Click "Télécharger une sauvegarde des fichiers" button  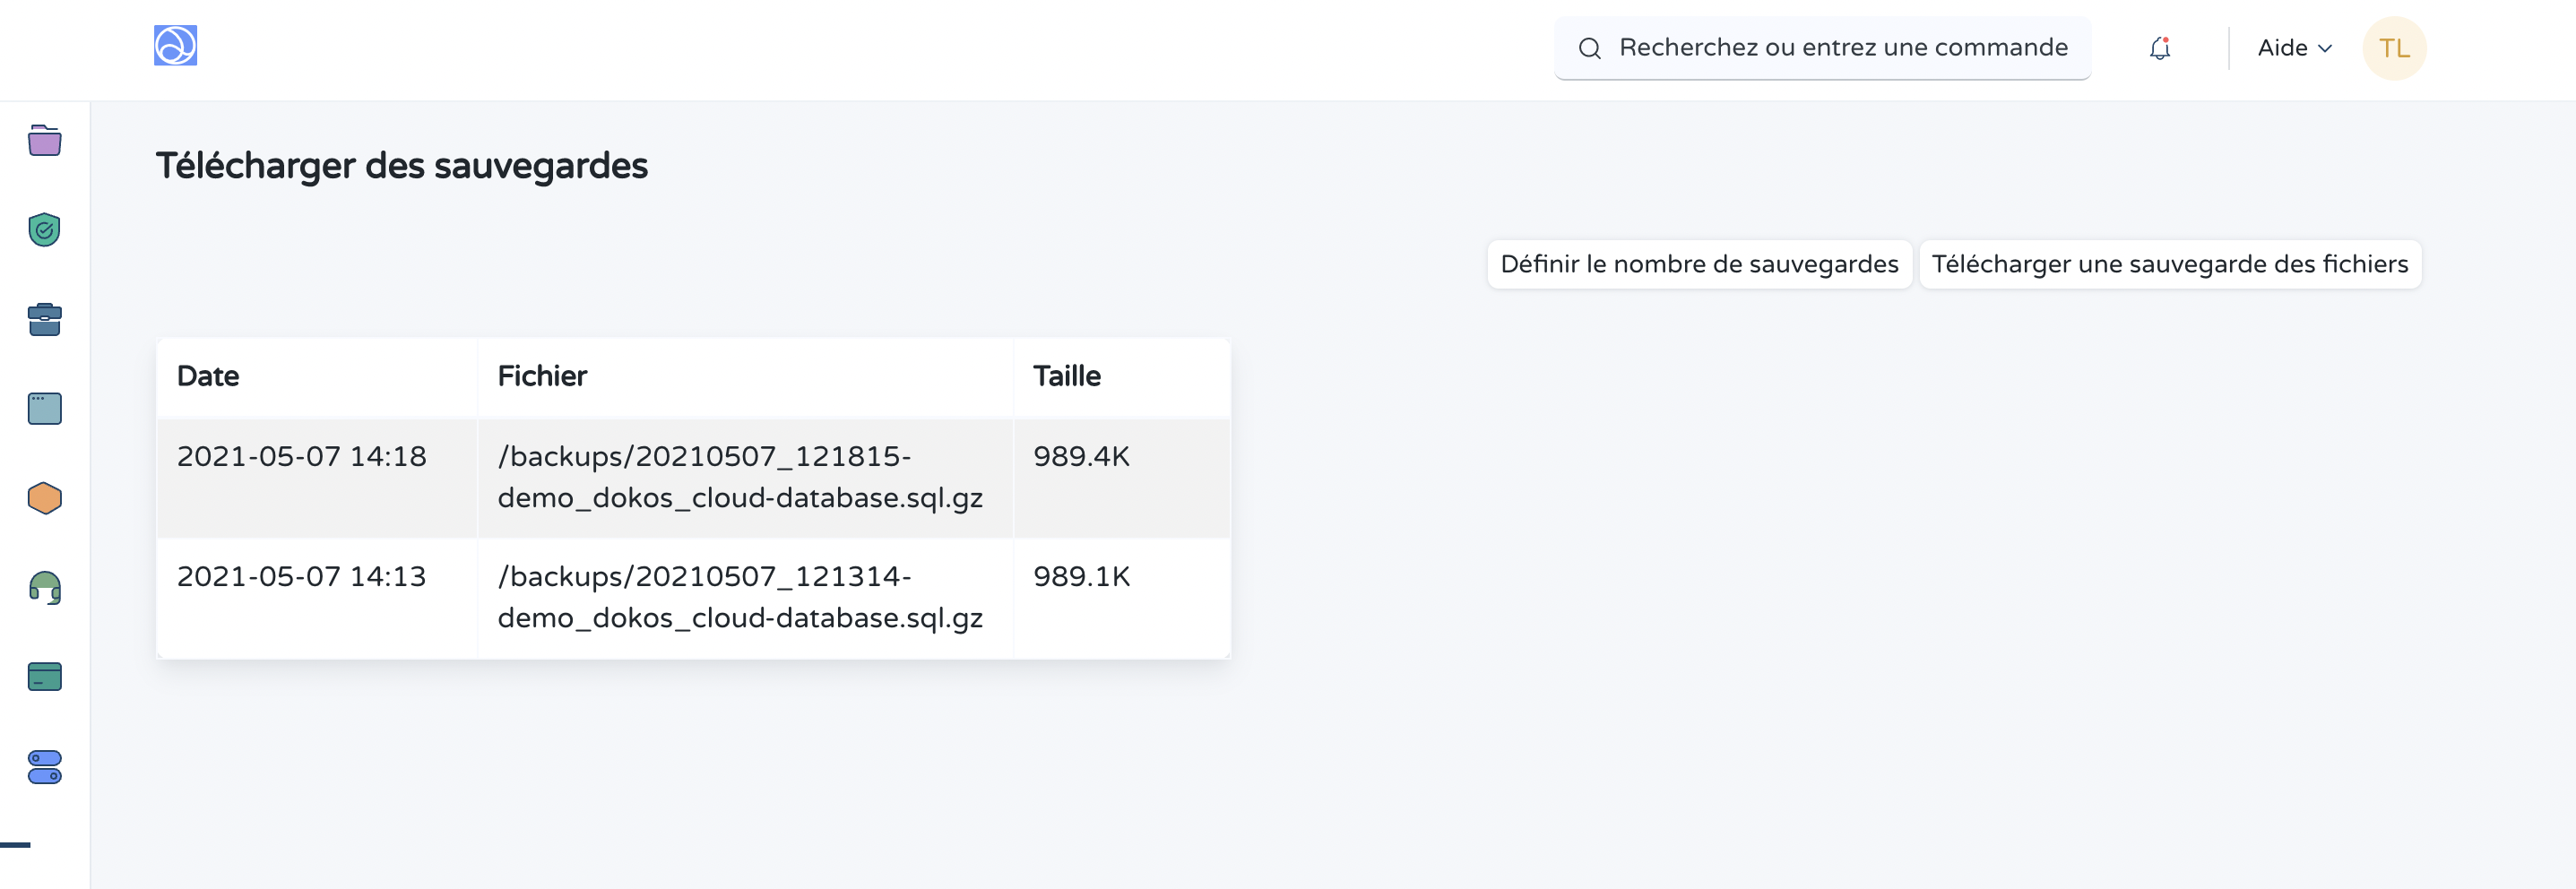pyautogui.click(x=2169, y=264)
